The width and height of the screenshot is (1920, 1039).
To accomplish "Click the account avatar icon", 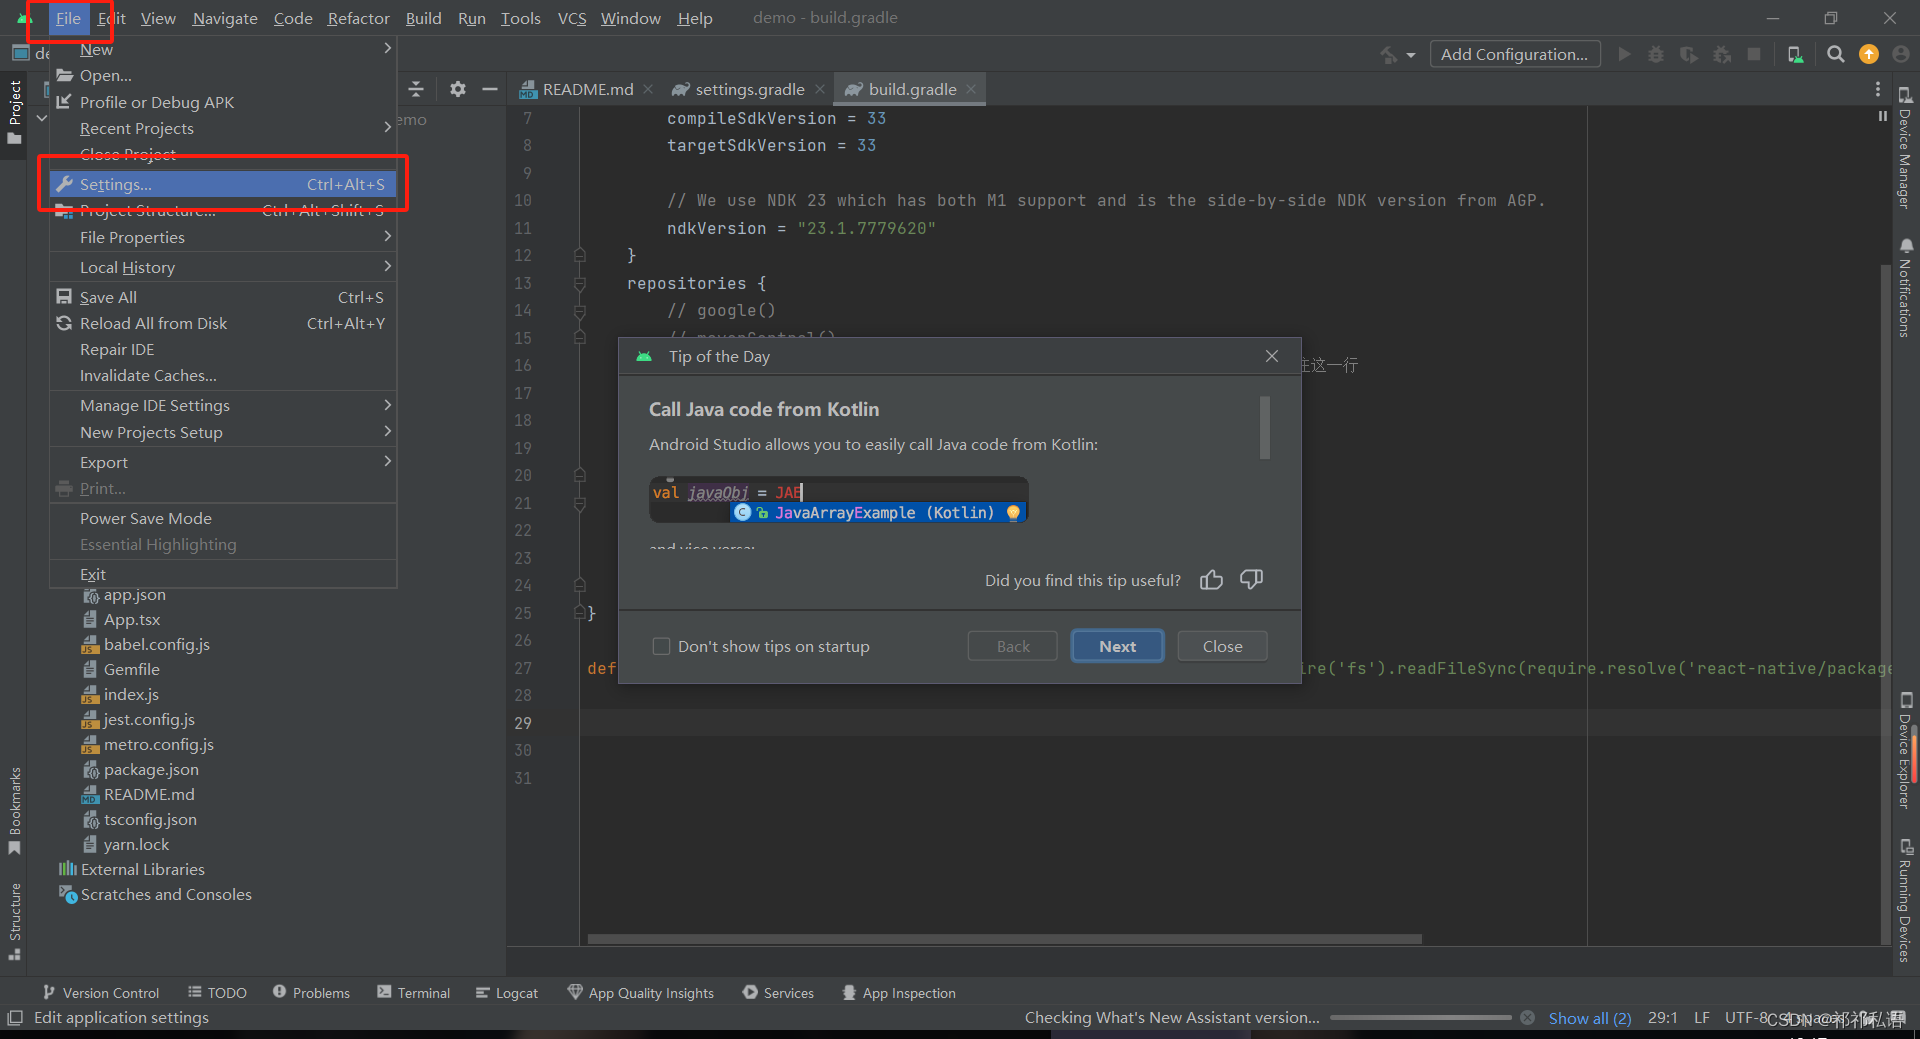I will [1900, 54].
